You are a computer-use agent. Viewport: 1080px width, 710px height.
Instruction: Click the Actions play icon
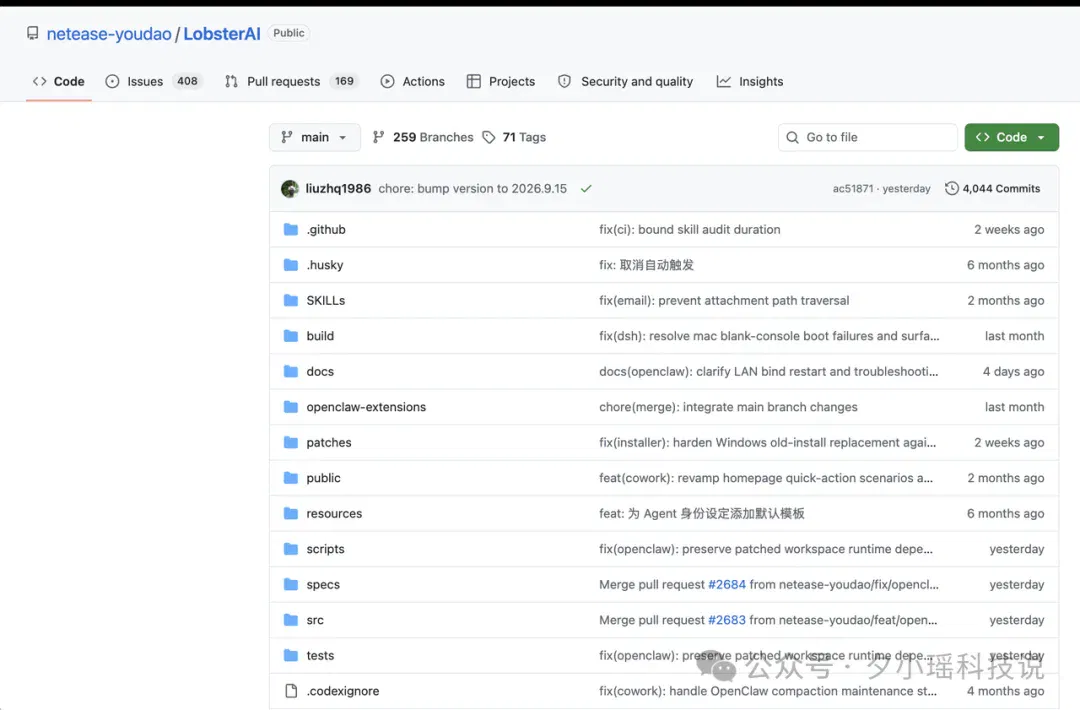coord(388,81)
